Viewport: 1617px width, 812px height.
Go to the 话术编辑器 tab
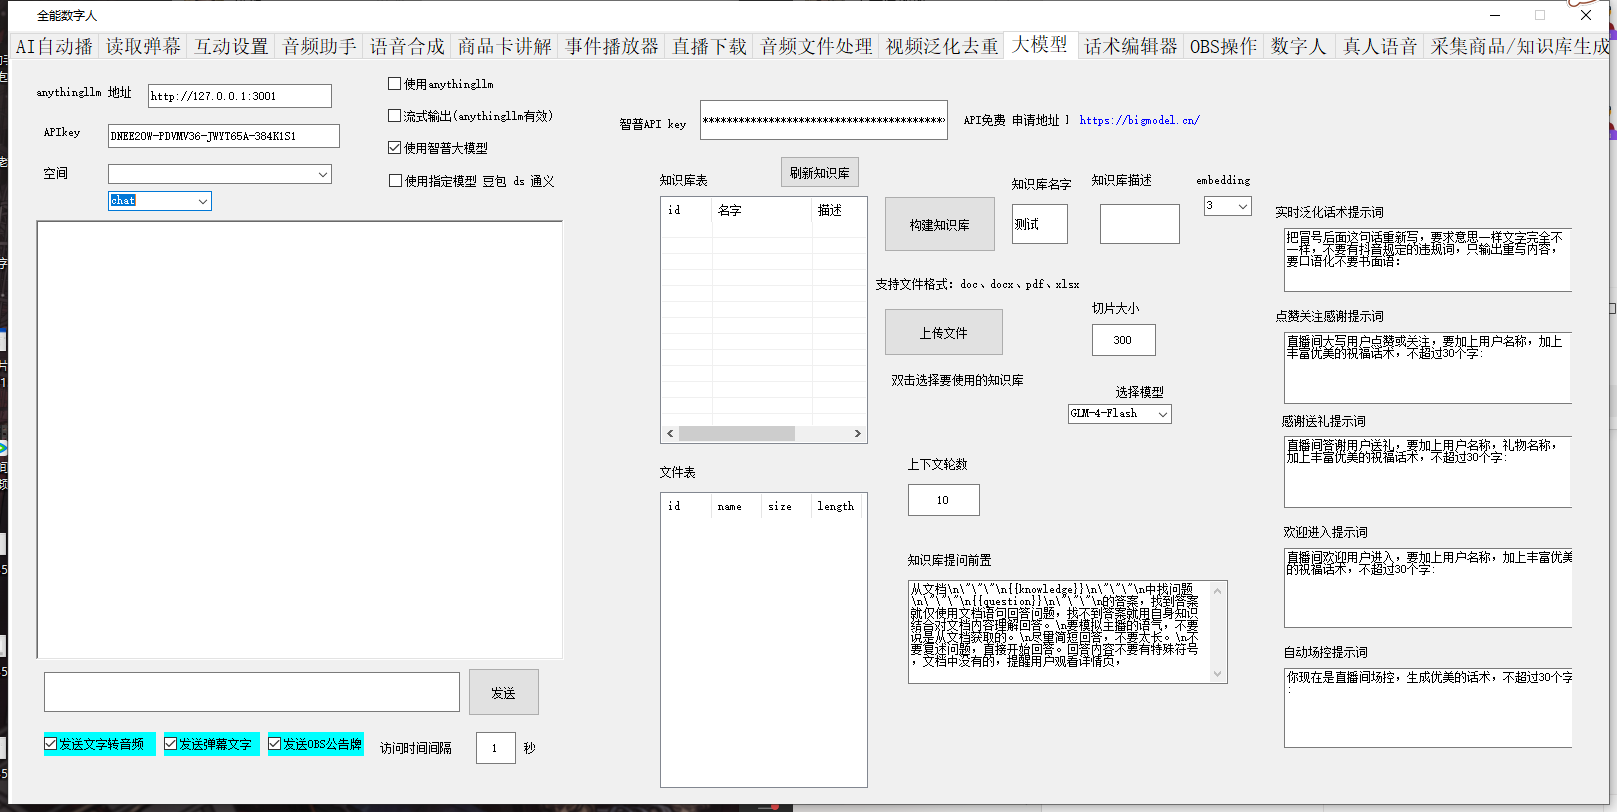click(1131, 47)
